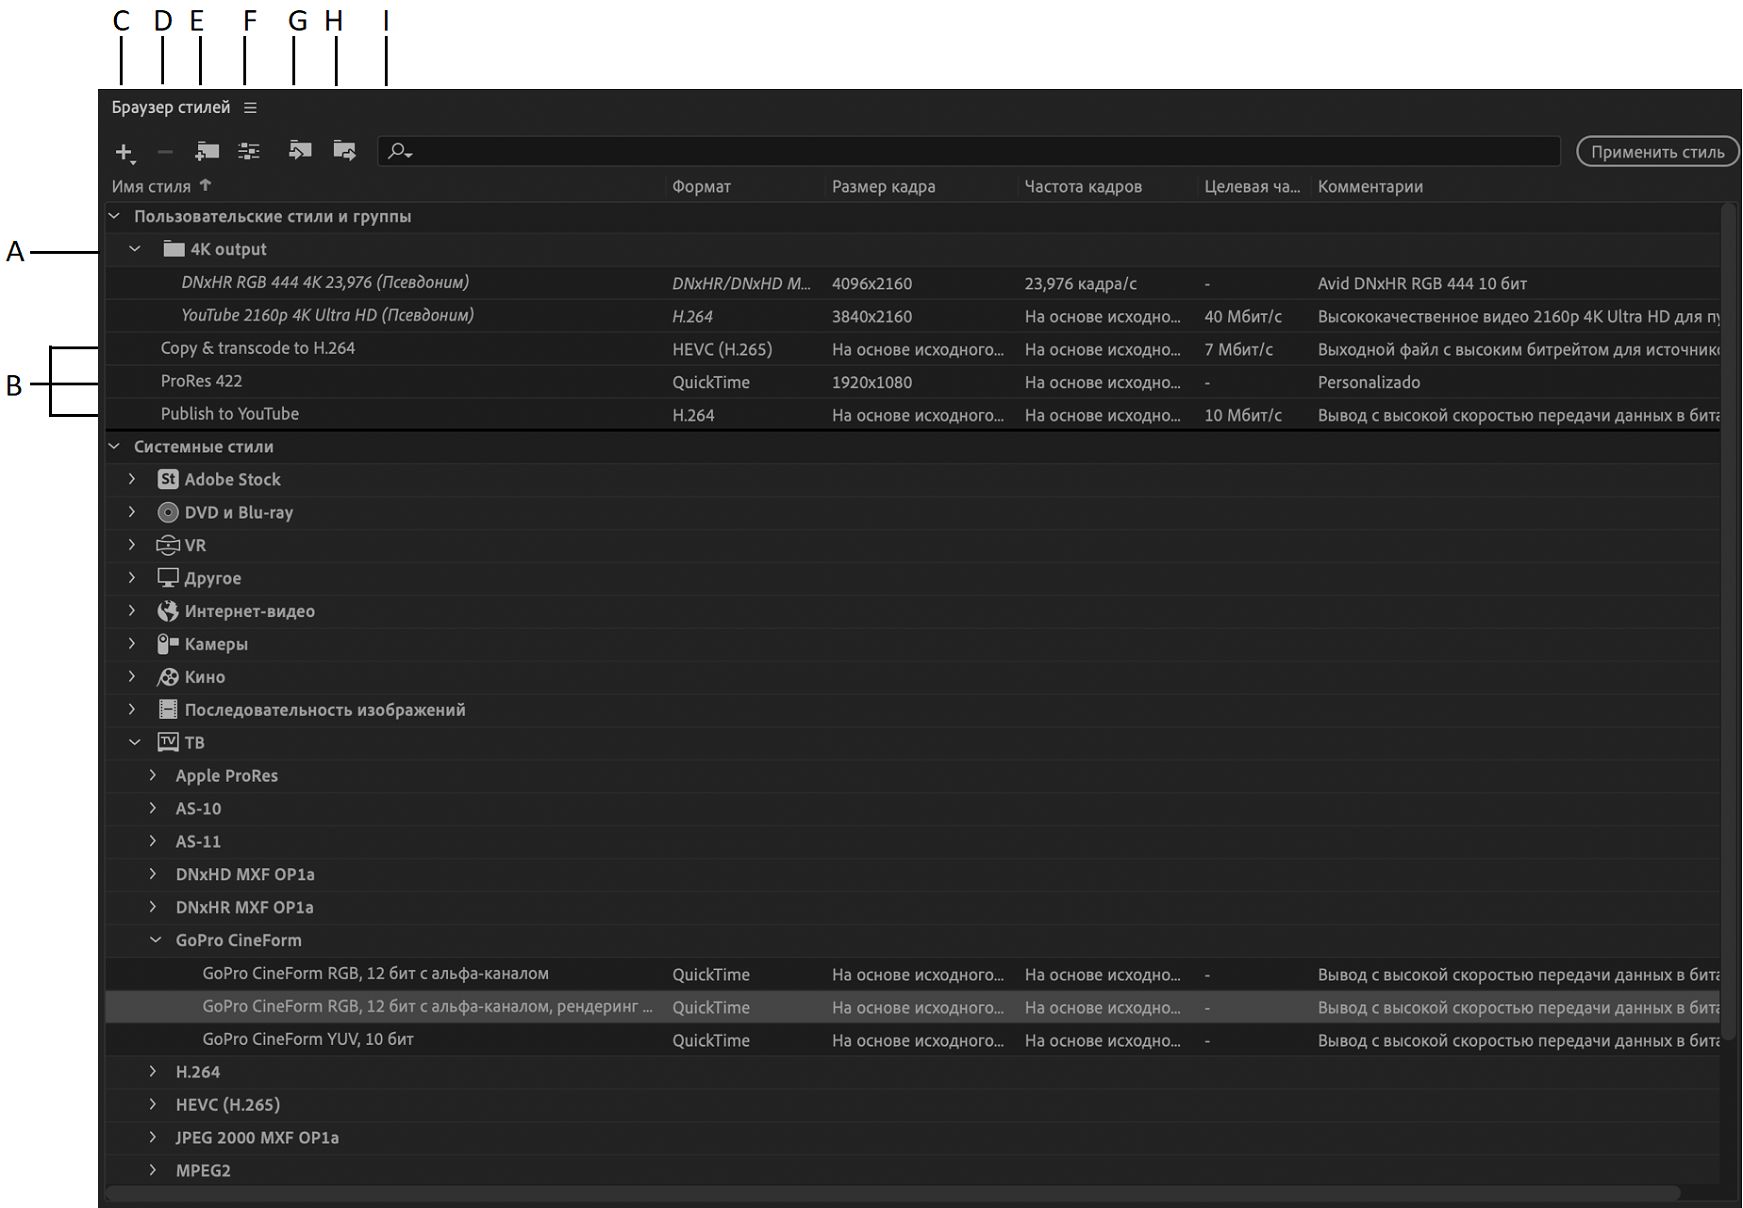Select YouTube 2160p 4K Ultra HD preset
The width and height of the screenshot is (1743, 1208).
pos(328,316)
